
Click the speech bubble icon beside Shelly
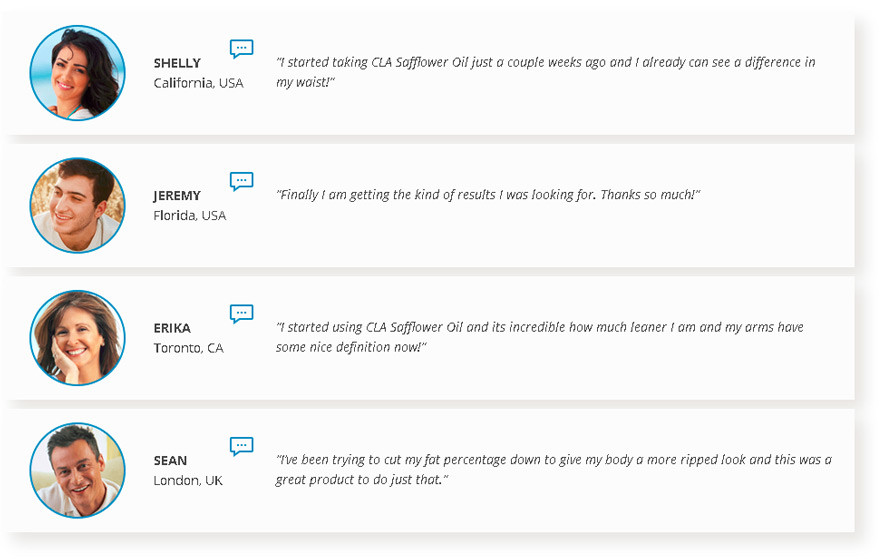tap(241, 48)
